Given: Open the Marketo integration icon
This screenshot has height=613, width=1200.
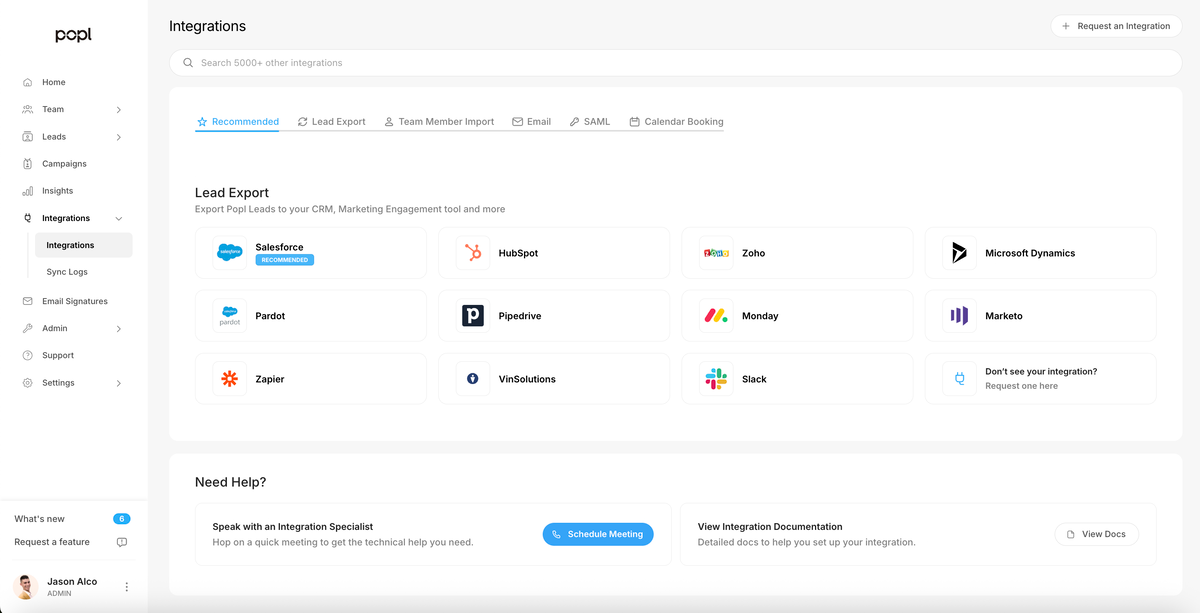Looking at the screenshot, I should pyautogui.click(x=959, y=316).
